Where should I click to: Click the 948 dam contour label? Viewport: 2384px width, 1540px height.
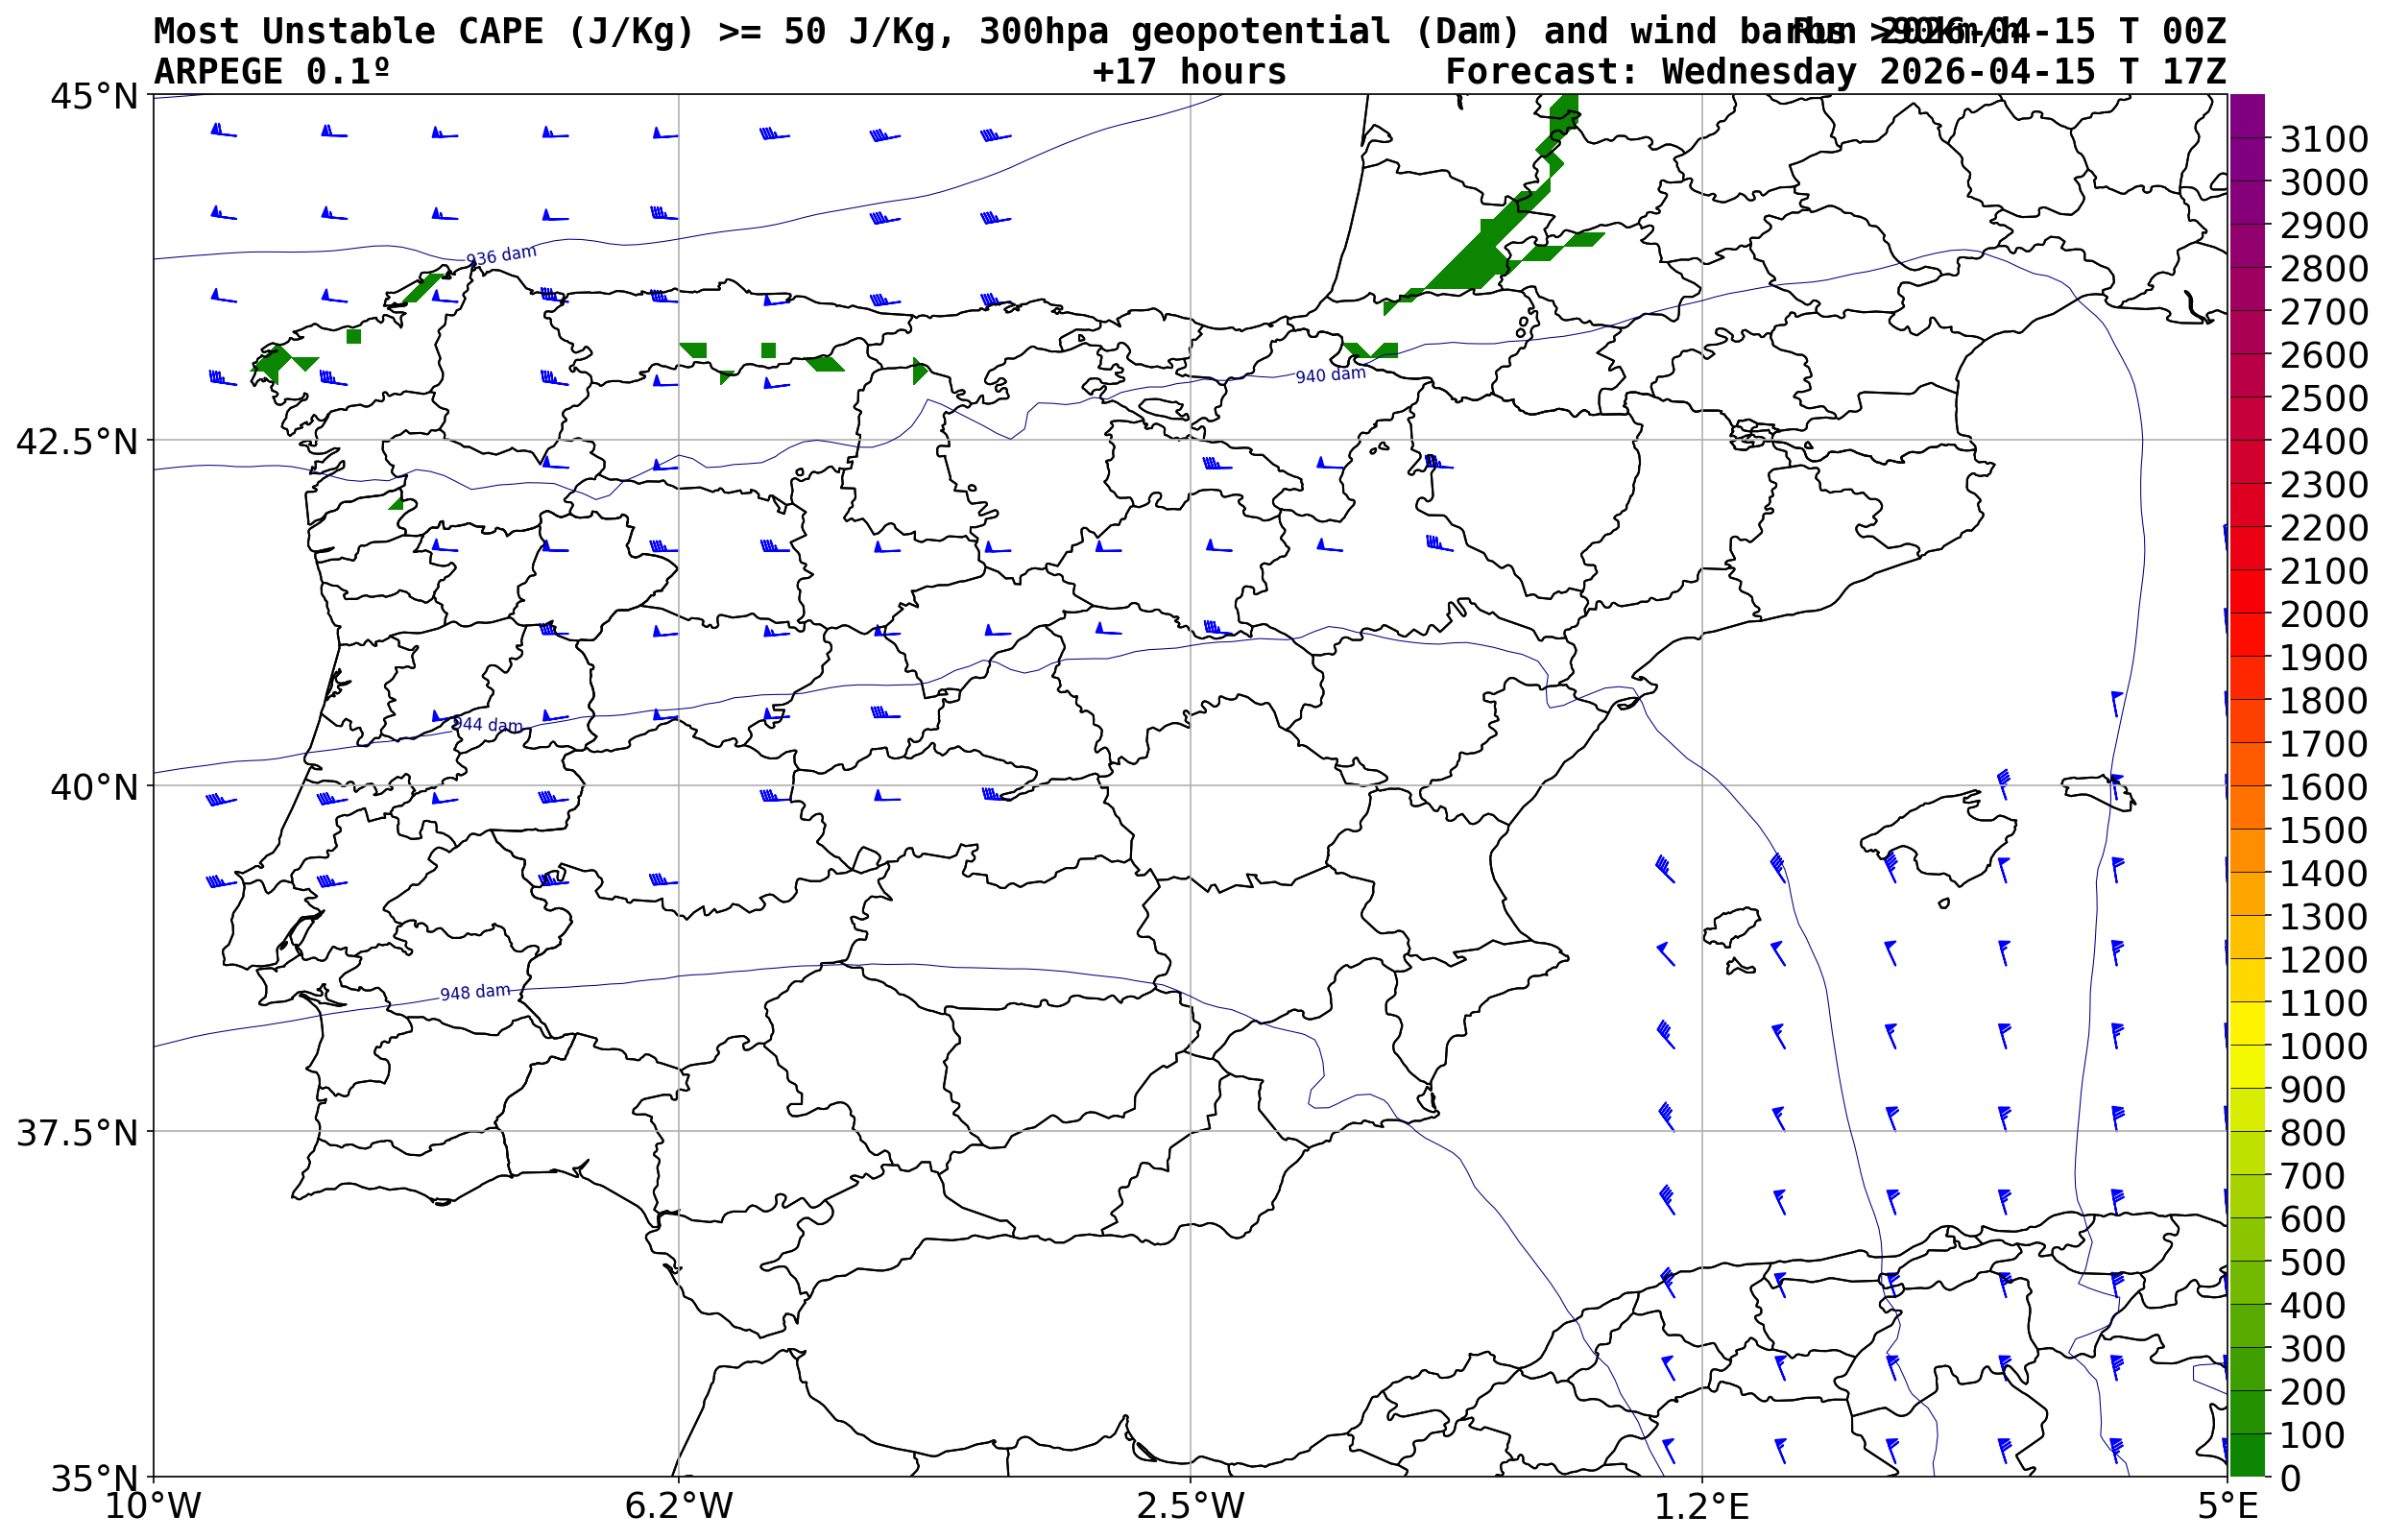475,992
